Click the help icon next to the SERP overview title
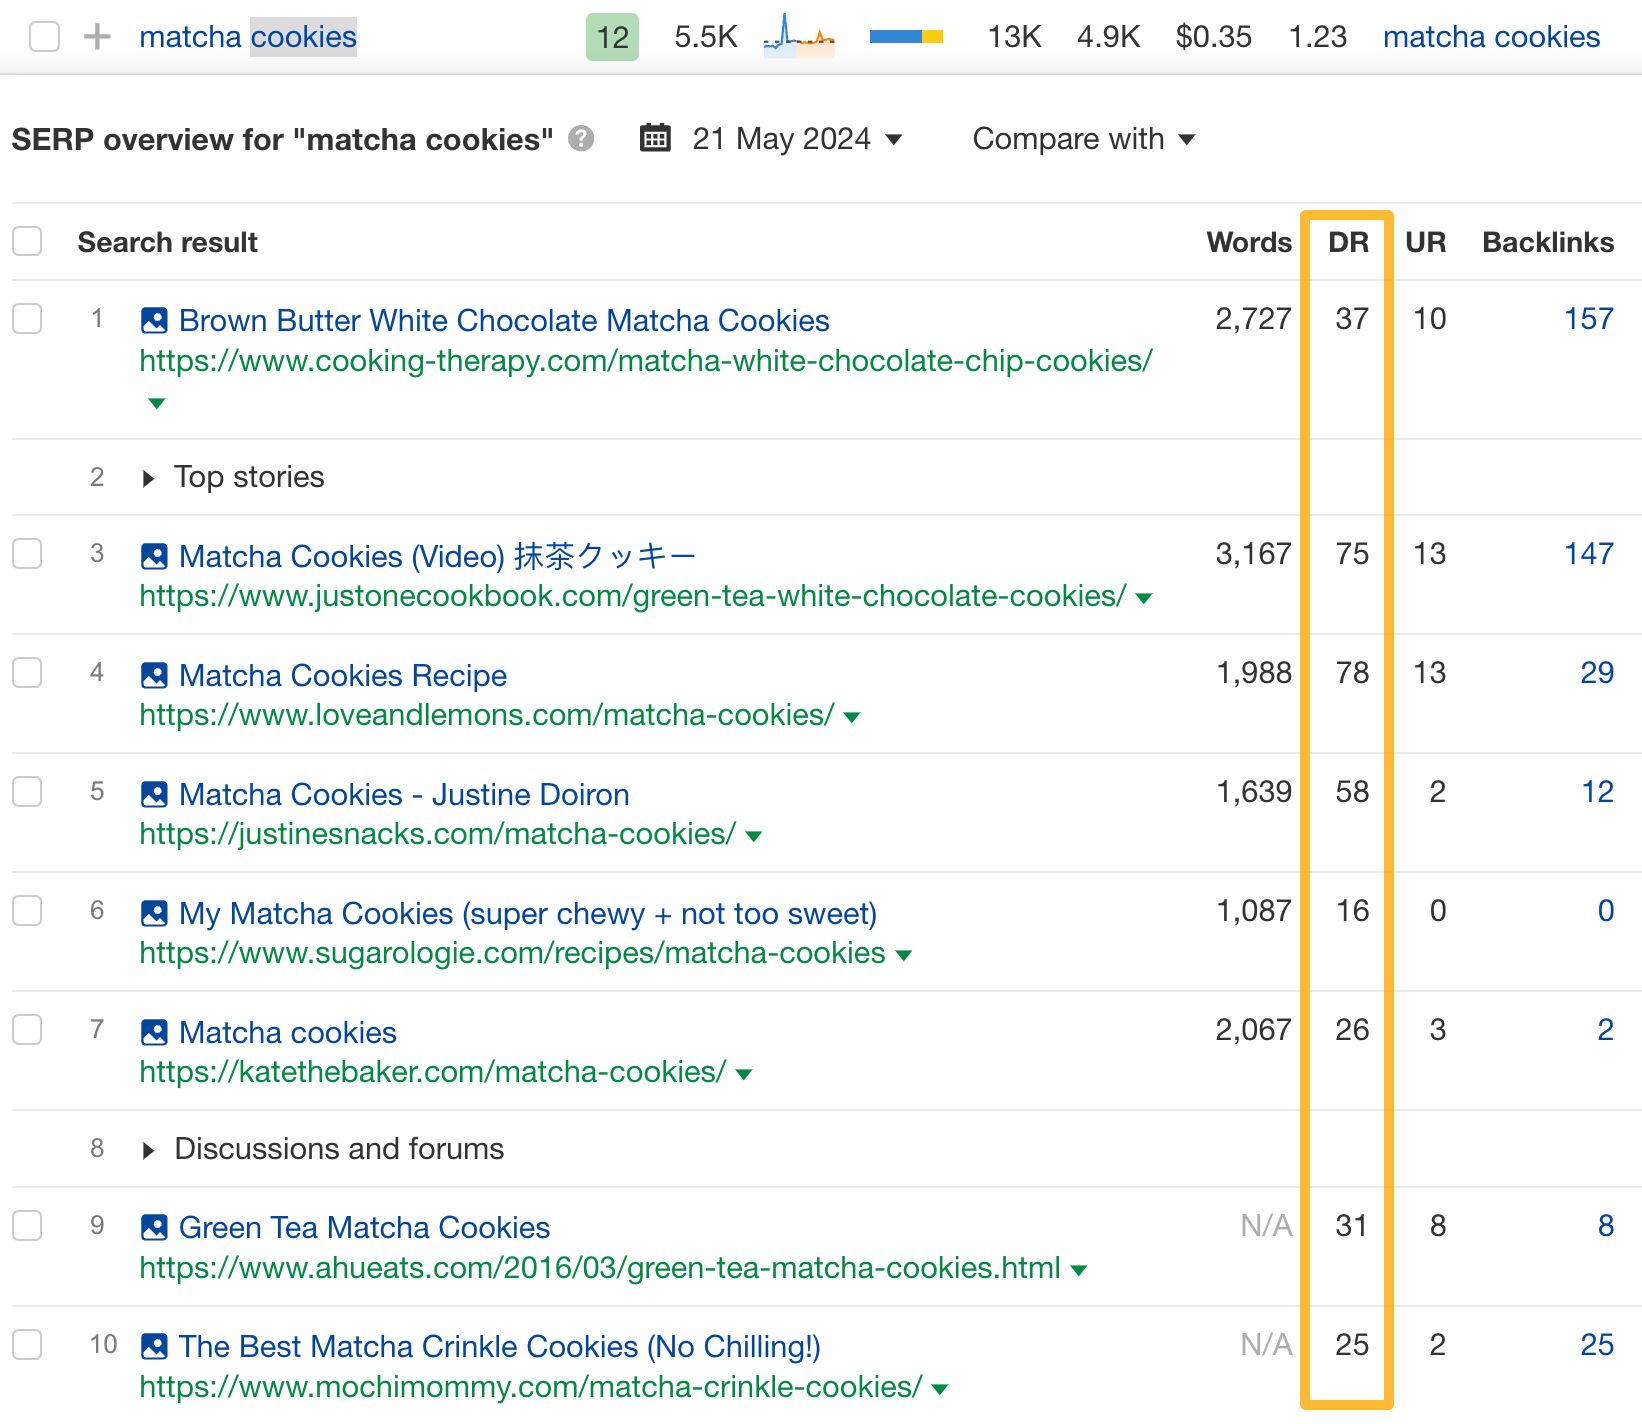1642x1424 pixels. (x=580, y=139)
